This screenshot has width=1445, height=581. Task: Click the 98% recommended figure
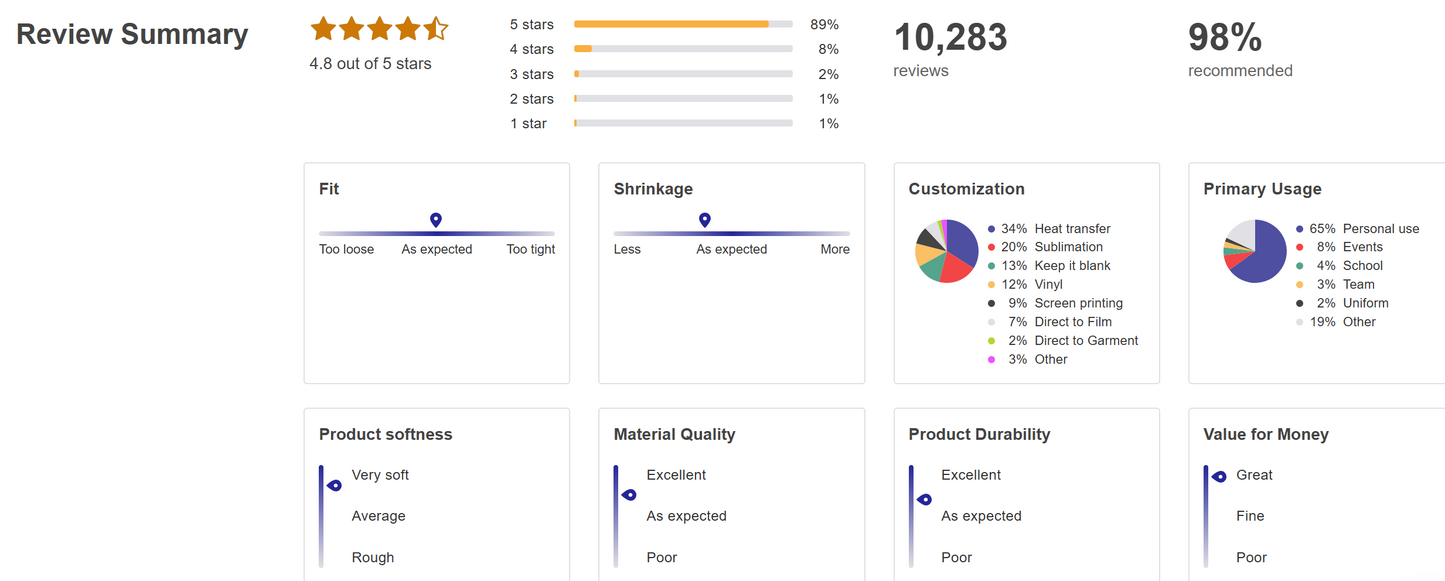coord(1225,38)
